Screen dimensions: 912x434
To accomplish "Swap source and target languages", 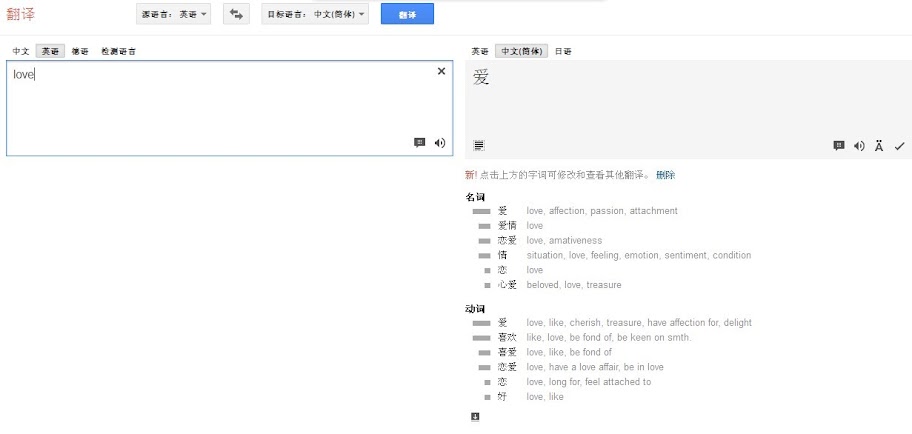I will click(x=236, y=14).
